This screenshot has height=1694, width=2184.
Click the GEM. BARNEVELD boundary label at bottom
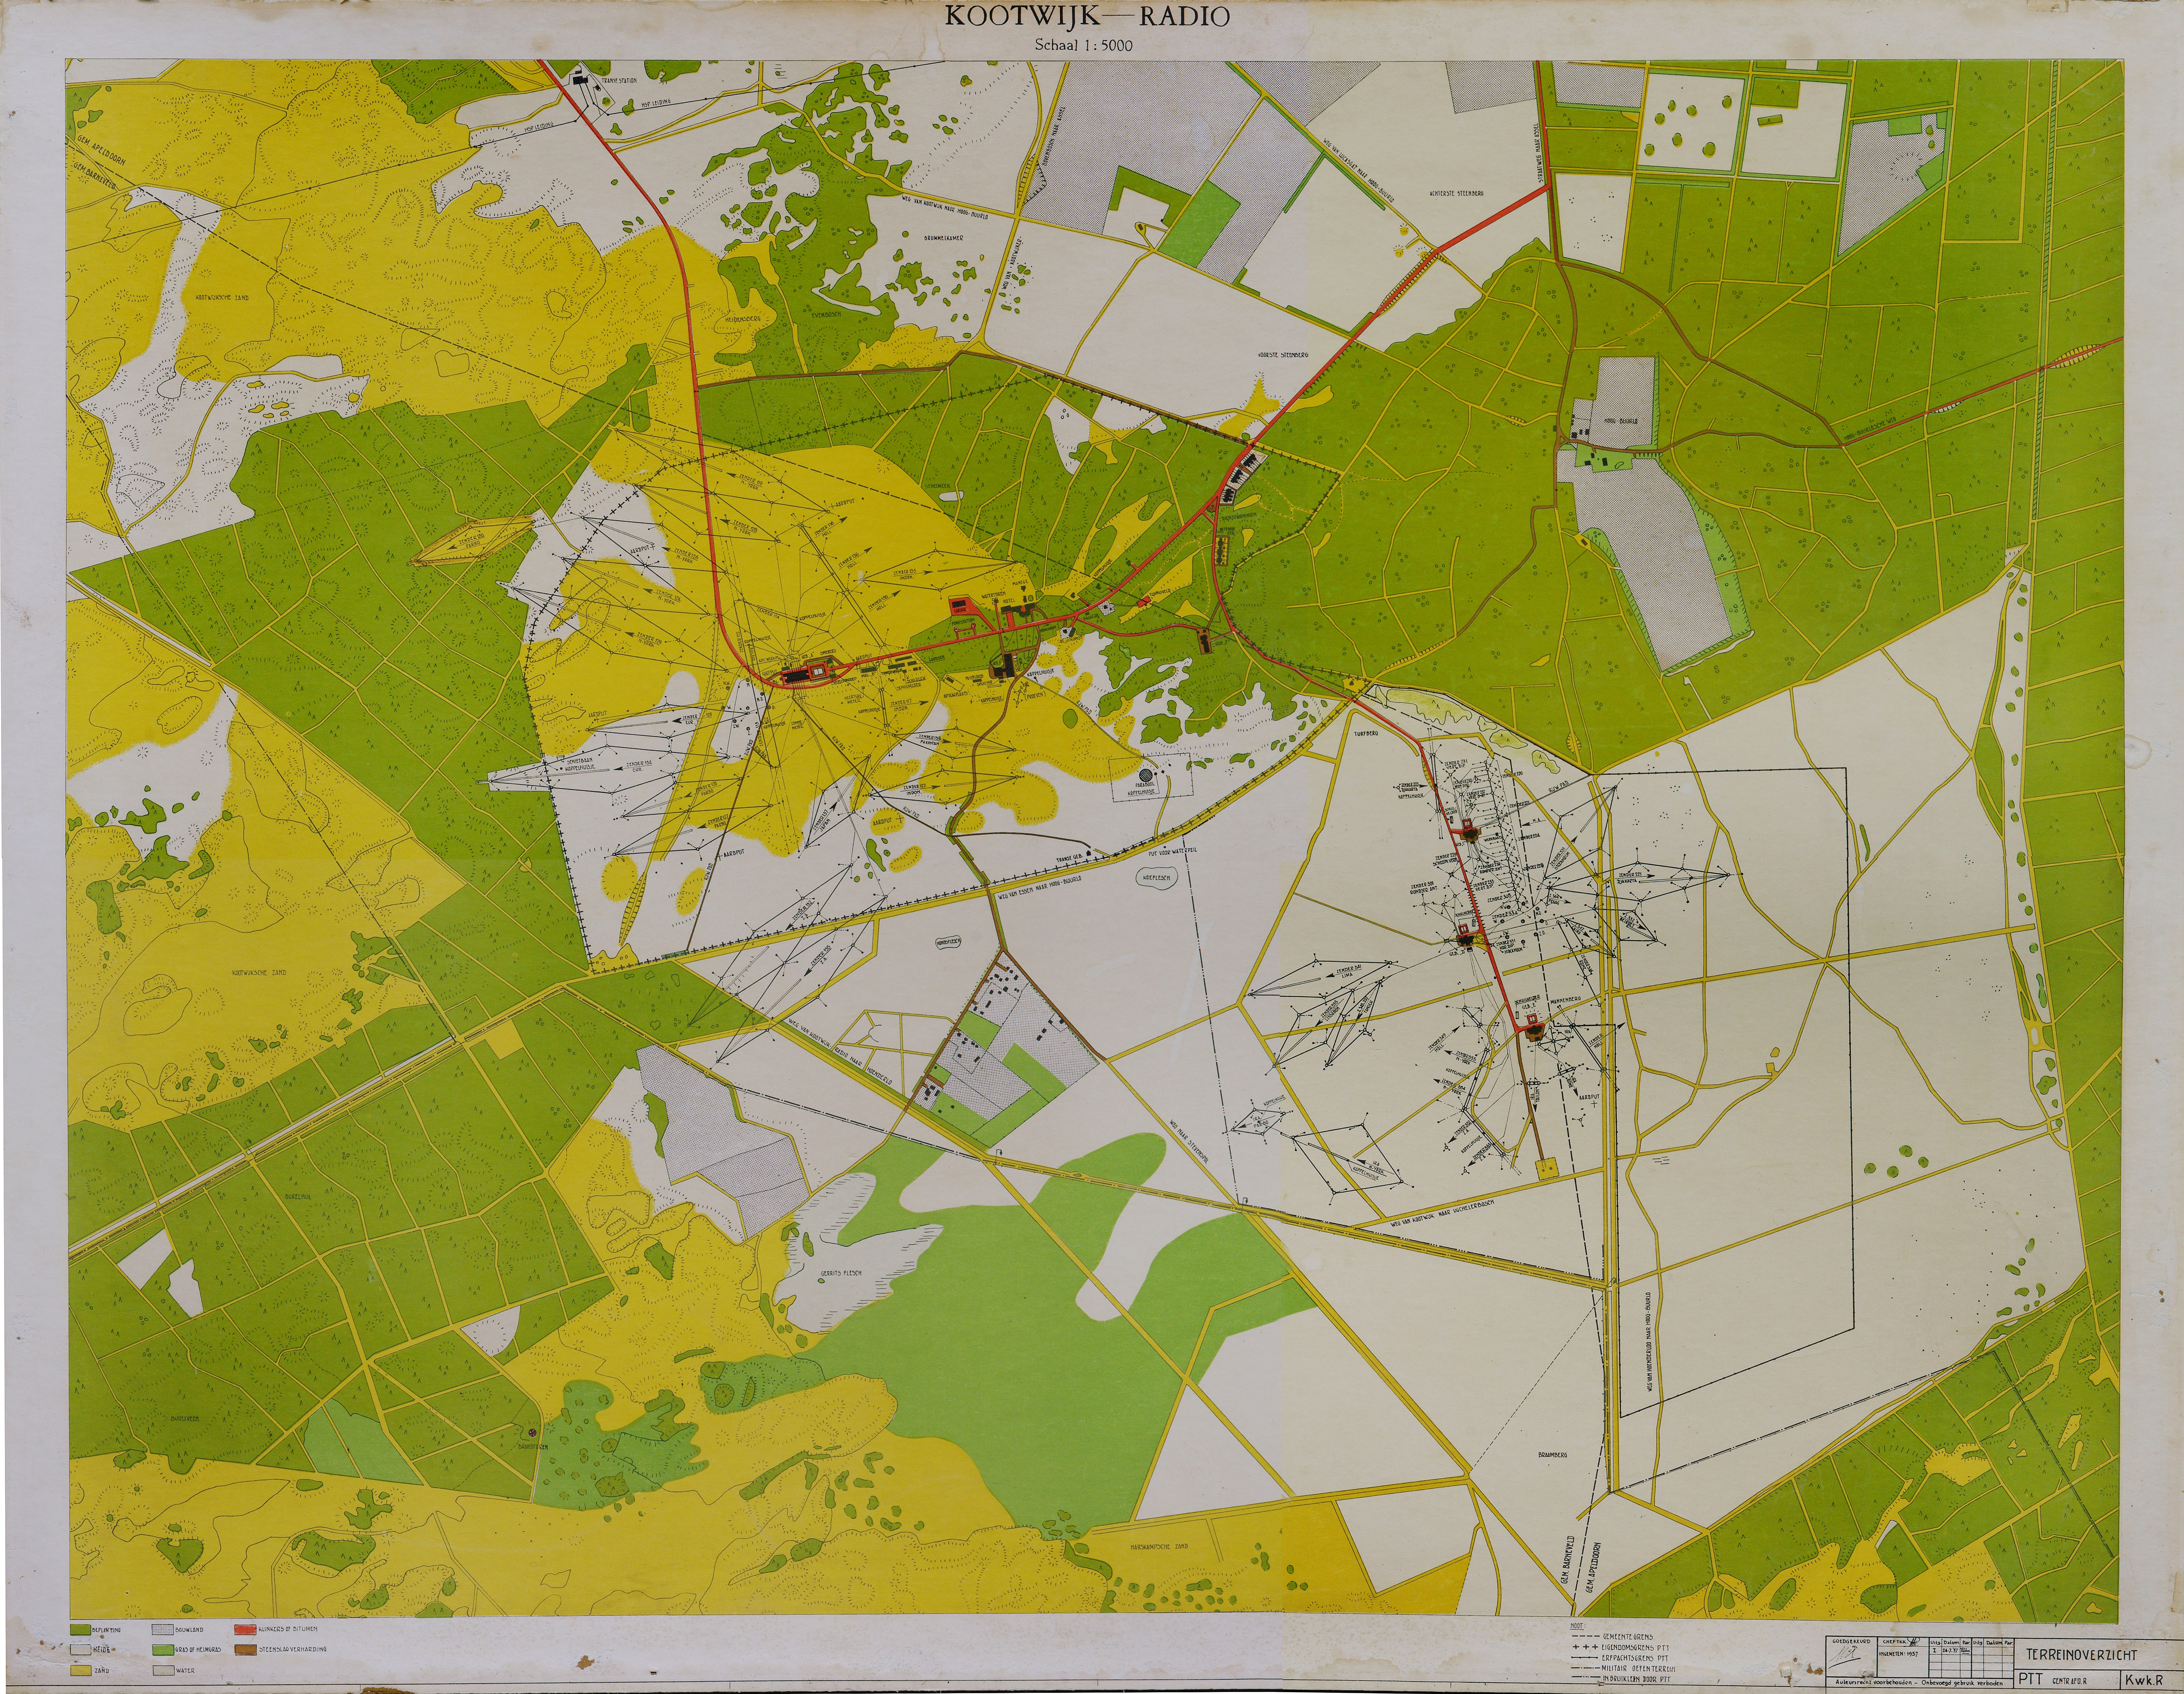[x=1568, y=1560]
